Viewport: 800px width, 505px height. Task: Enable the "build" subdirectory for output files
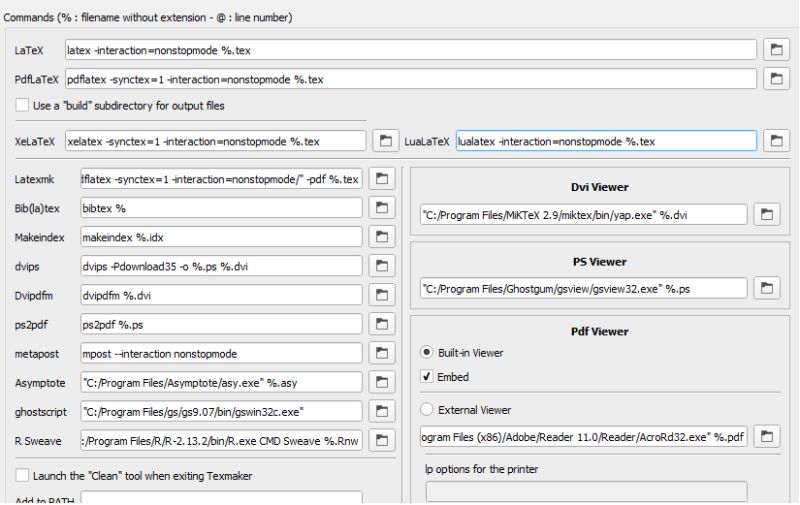pos(22,105)
